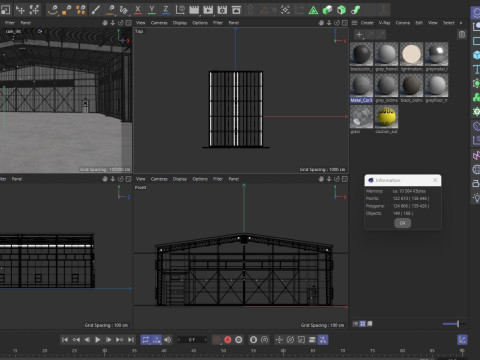Toggle X-axis lock
Image resolution: width=480 pixels, height=360 pixels.
[138, 10]
